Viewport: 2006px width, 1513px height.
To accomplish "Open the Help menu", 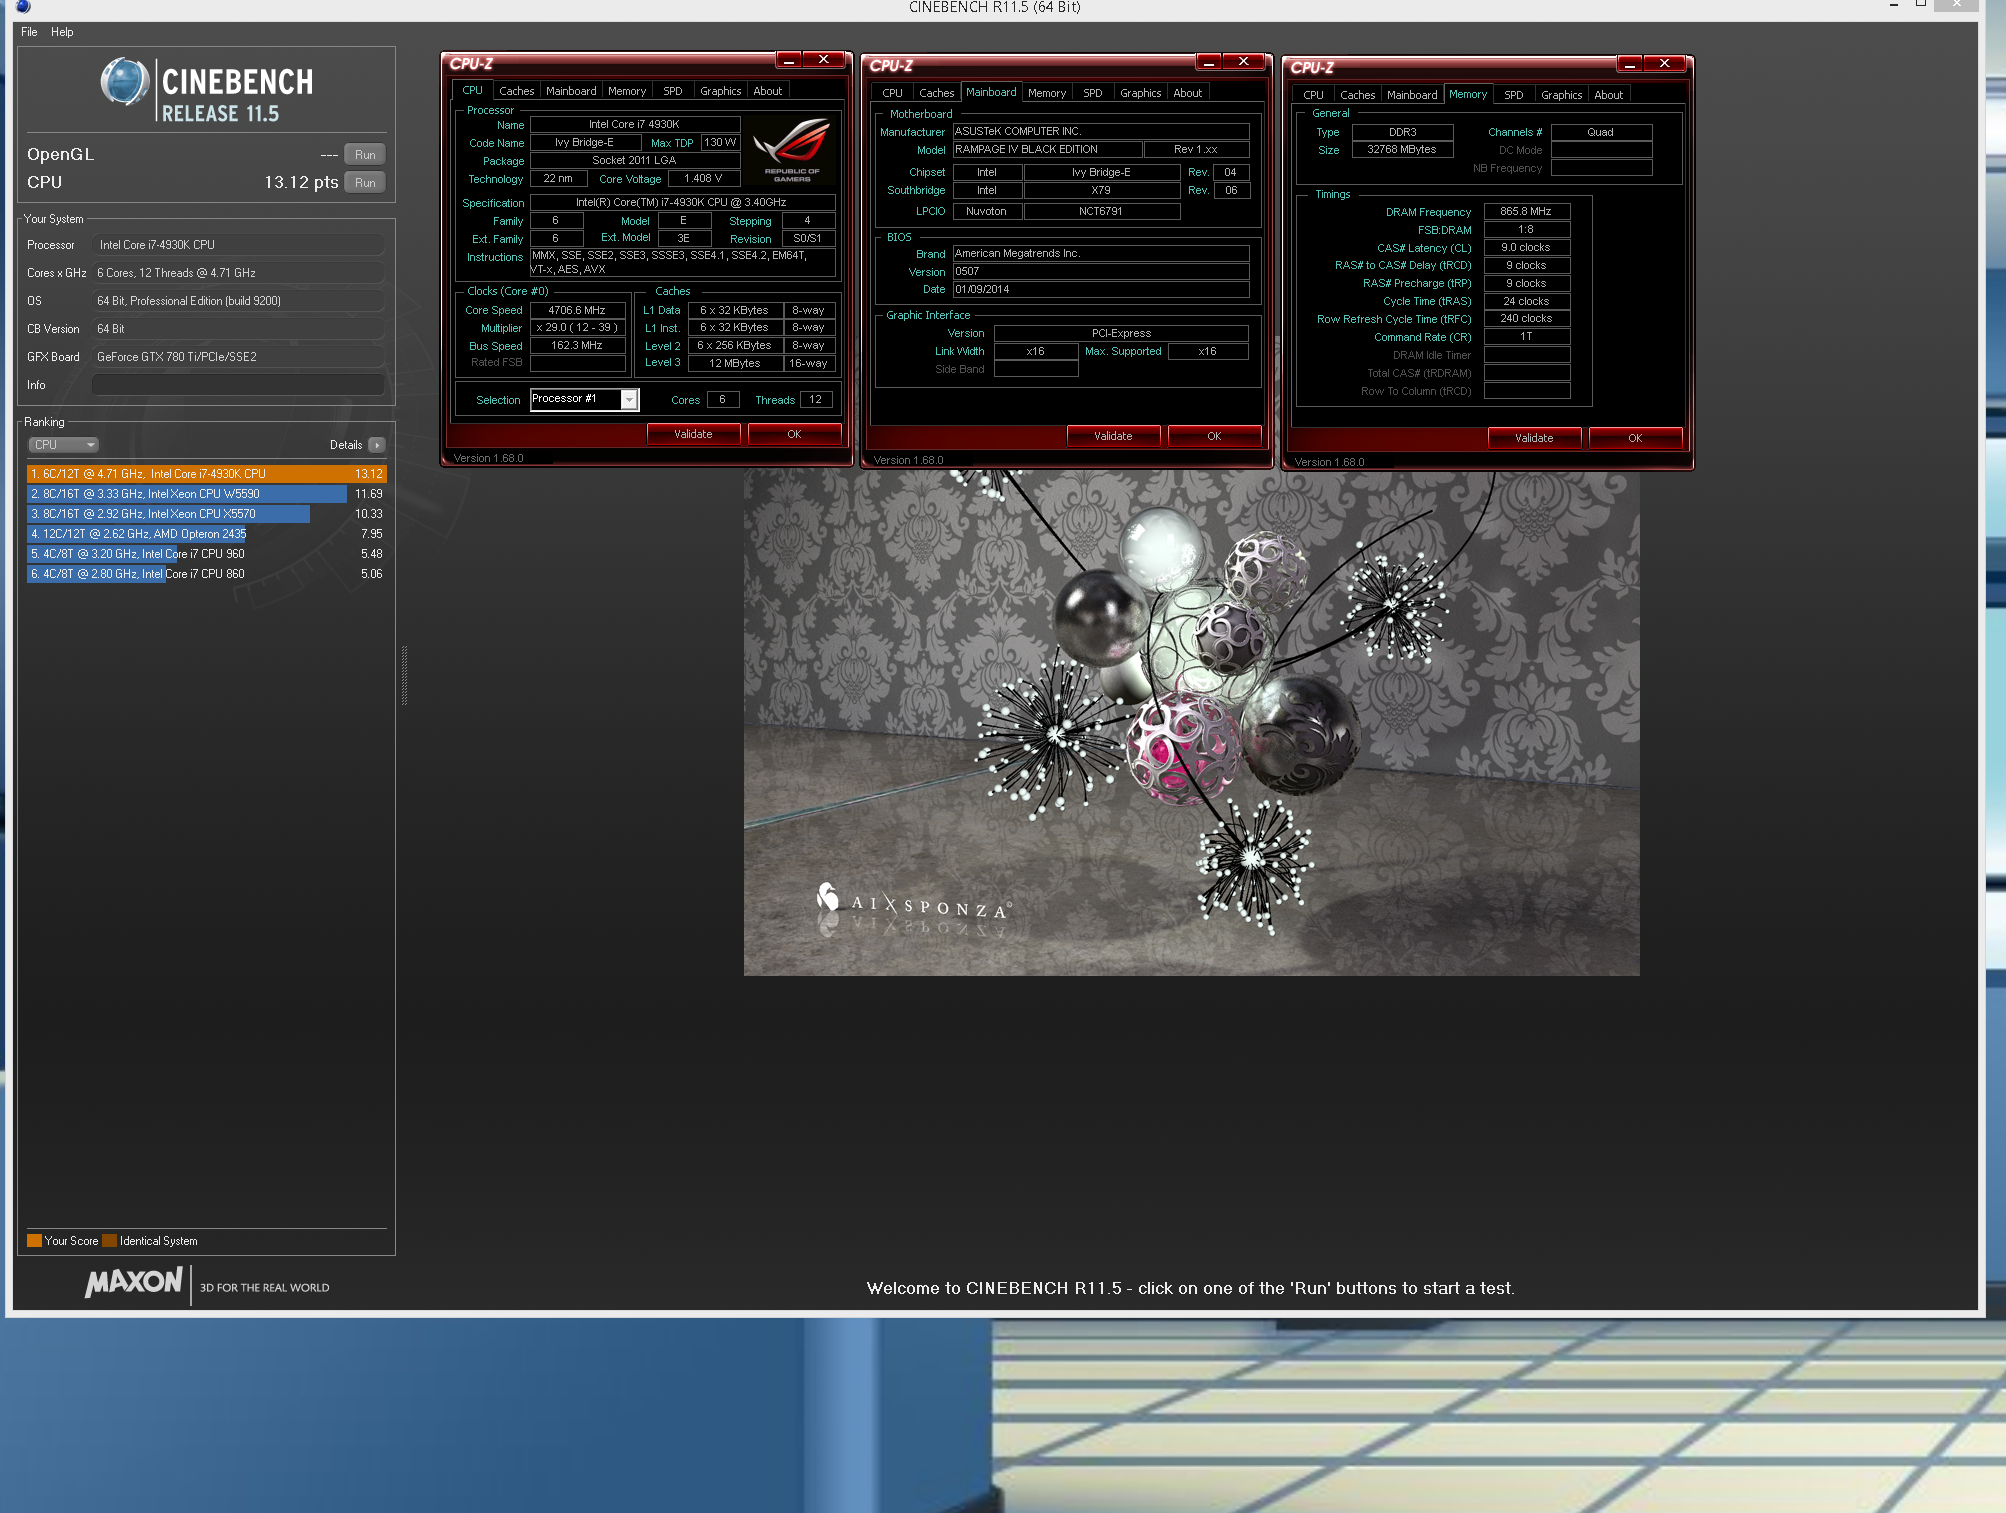I will click(62, 32).
